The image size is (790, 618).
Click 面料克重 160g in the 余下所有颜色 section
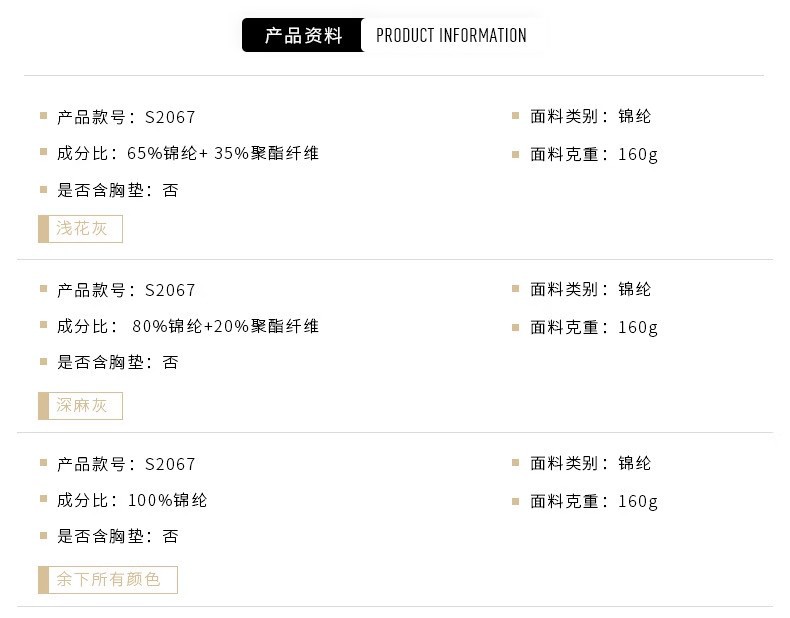coord(594,501)
